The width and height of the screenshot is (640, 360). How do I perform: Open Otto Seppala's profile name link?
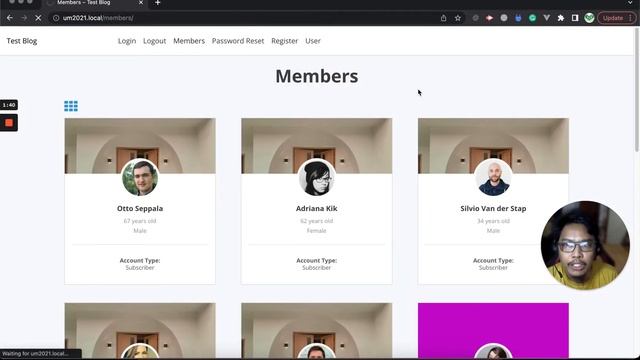tap(140, 208)
